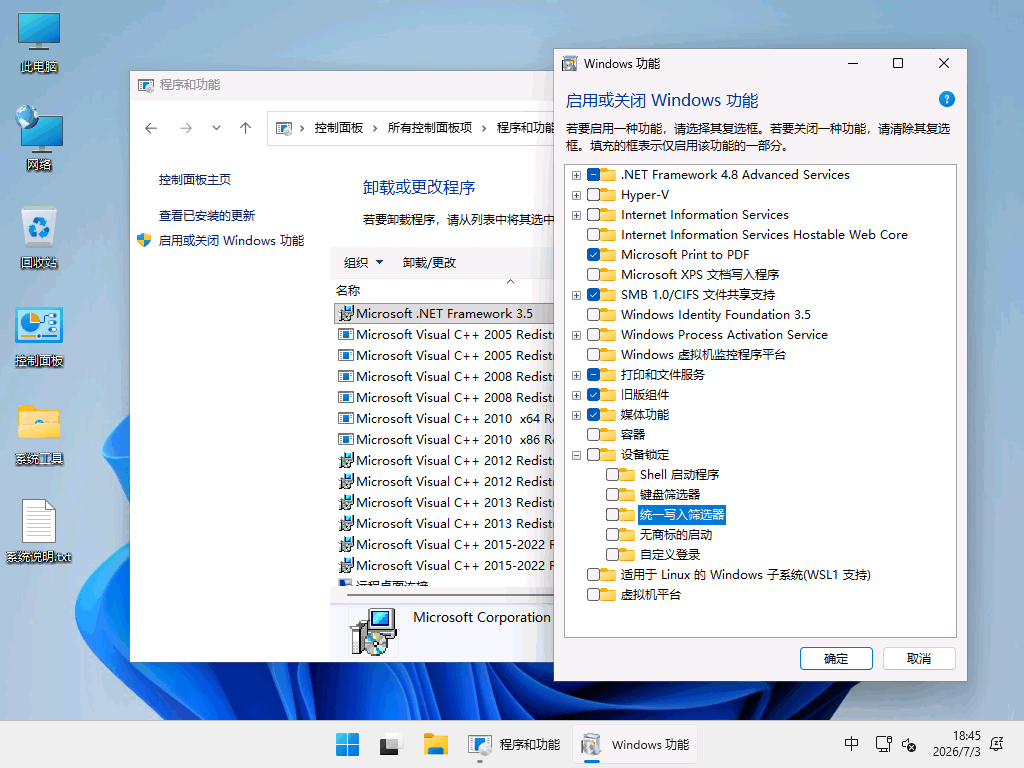Click the Microsoft .NET Framework 3.5 program icon
Viewport: 1024px width, 768px height.
point(345,313)
